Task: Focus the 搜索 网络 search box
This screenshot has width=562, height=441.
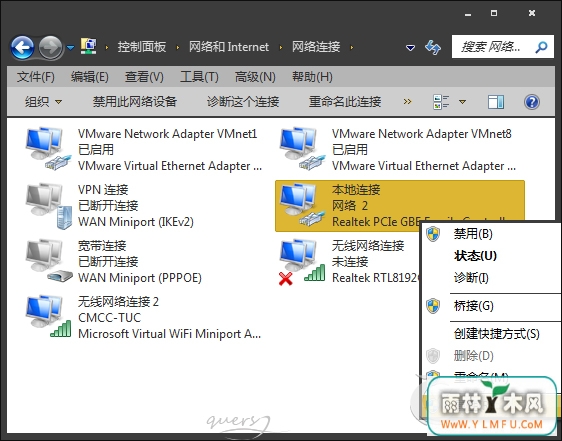Action: pos(503,47)
